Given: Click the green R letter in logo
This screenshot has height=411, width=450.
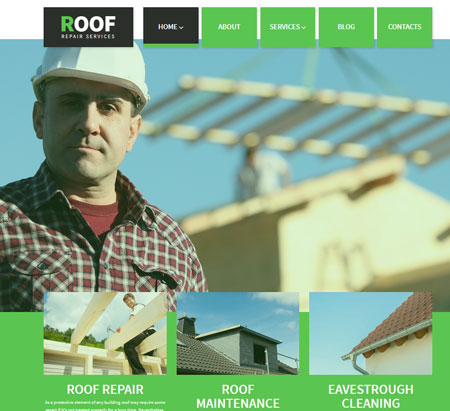Looking at the screenshot, I should pyautogui.click(x=67, y=24).
